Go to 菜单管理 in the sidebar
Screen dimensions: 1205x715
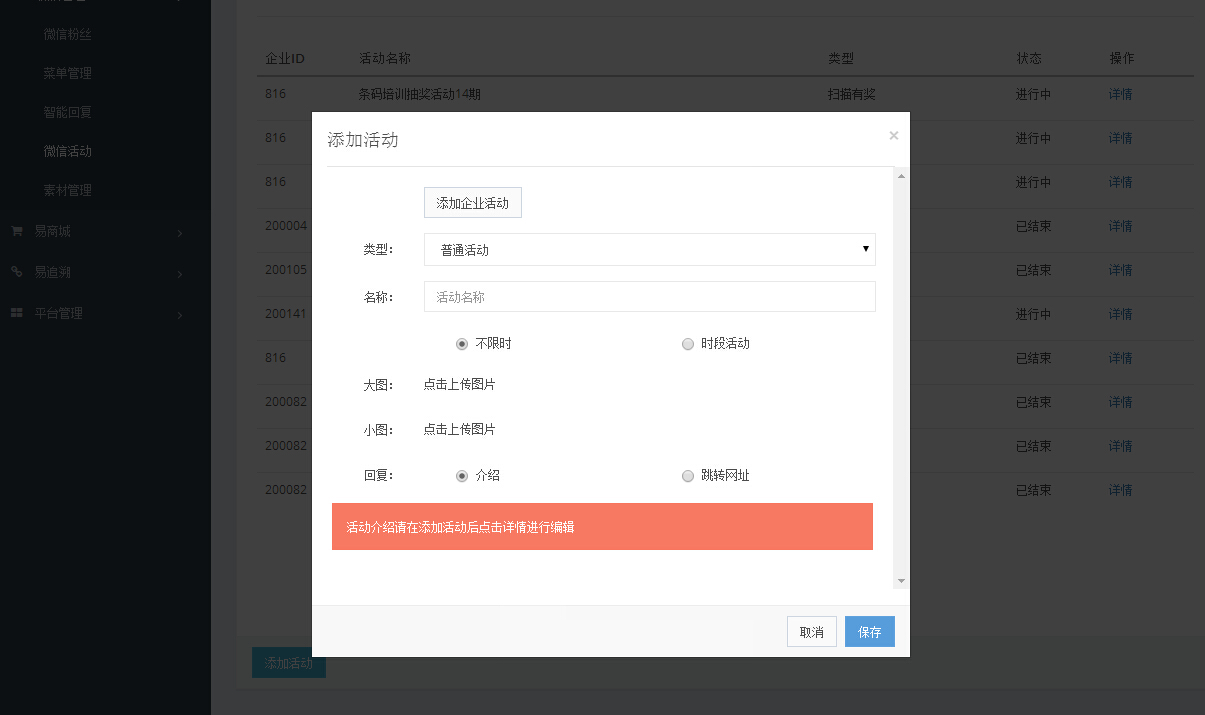point(68,74)
